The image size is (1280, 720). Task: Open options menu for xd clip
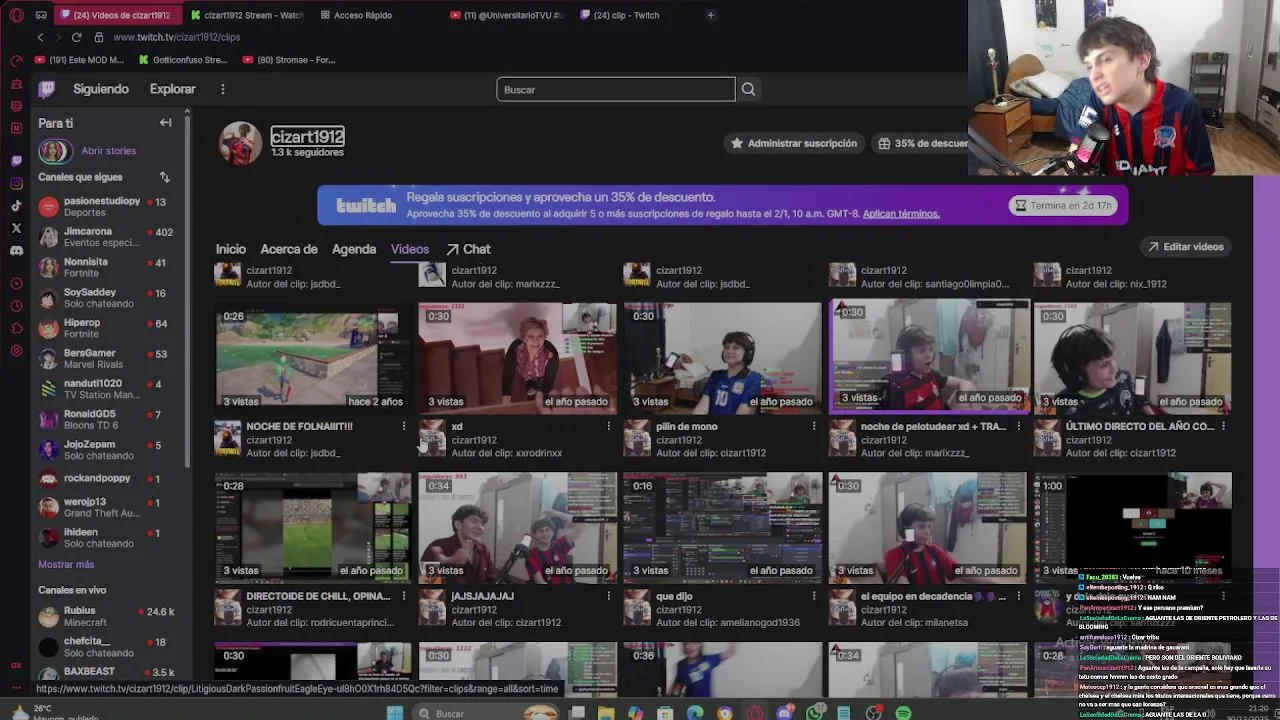click(608, 426)
